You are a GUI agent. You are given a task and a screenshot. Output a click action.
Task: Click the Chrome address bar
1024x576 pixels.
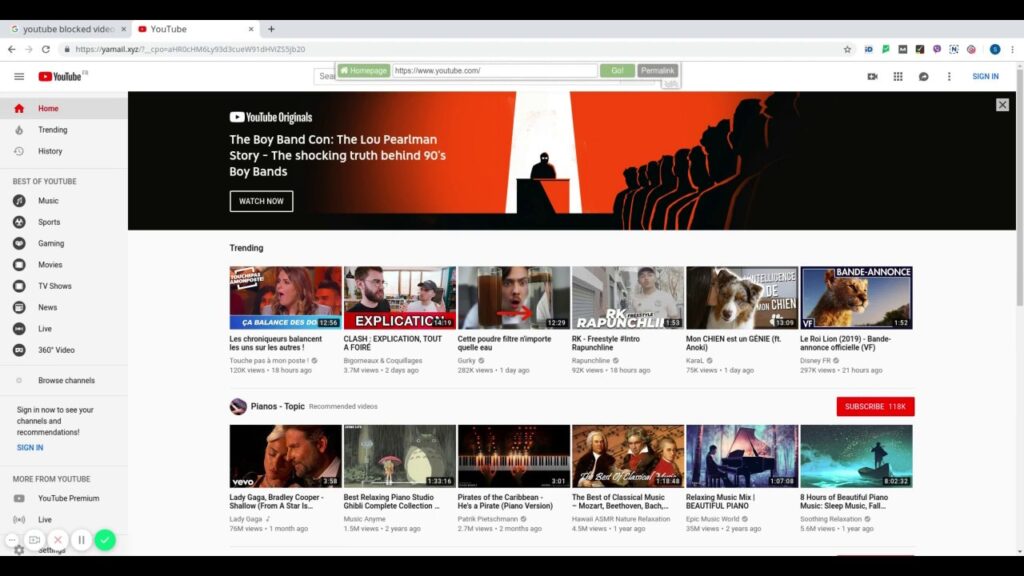tap(451, 49)
